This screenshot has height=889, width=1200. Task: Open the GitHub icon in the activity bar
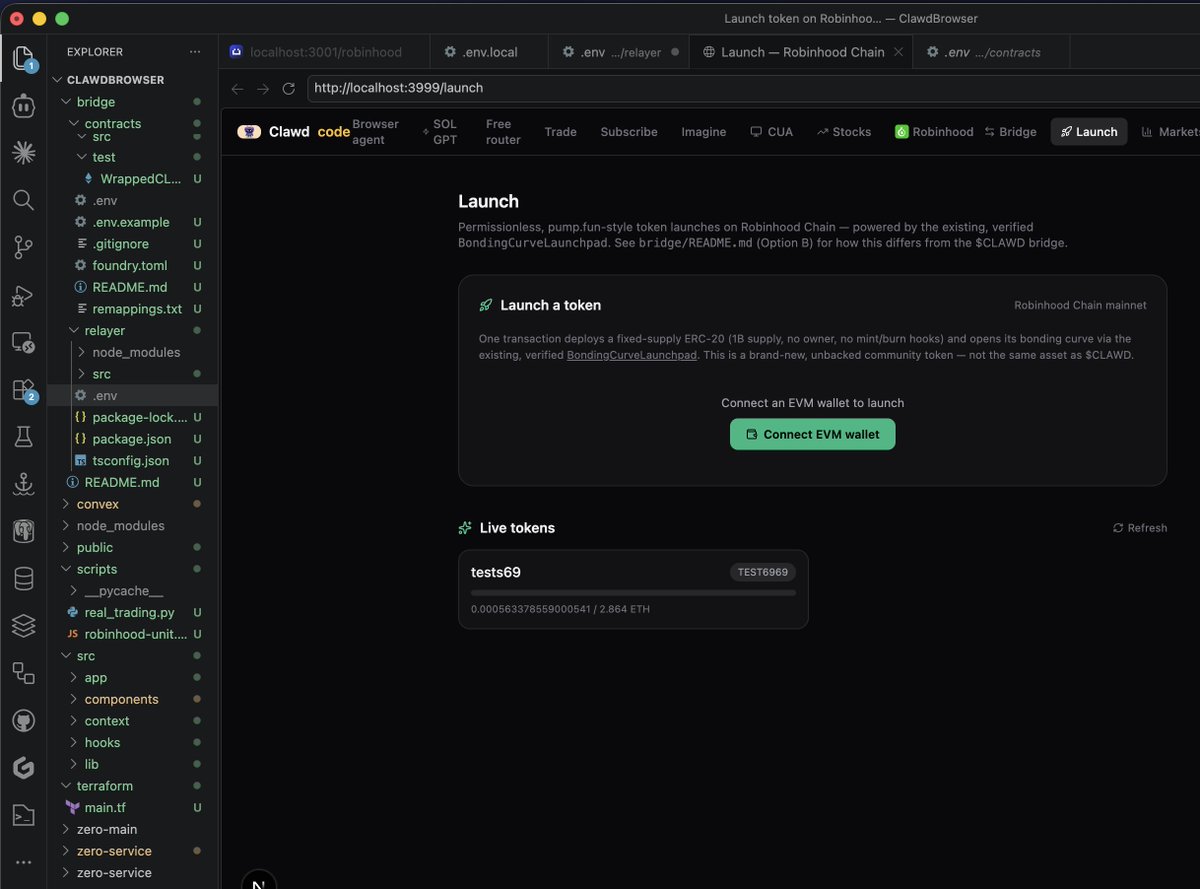point(23,721)
